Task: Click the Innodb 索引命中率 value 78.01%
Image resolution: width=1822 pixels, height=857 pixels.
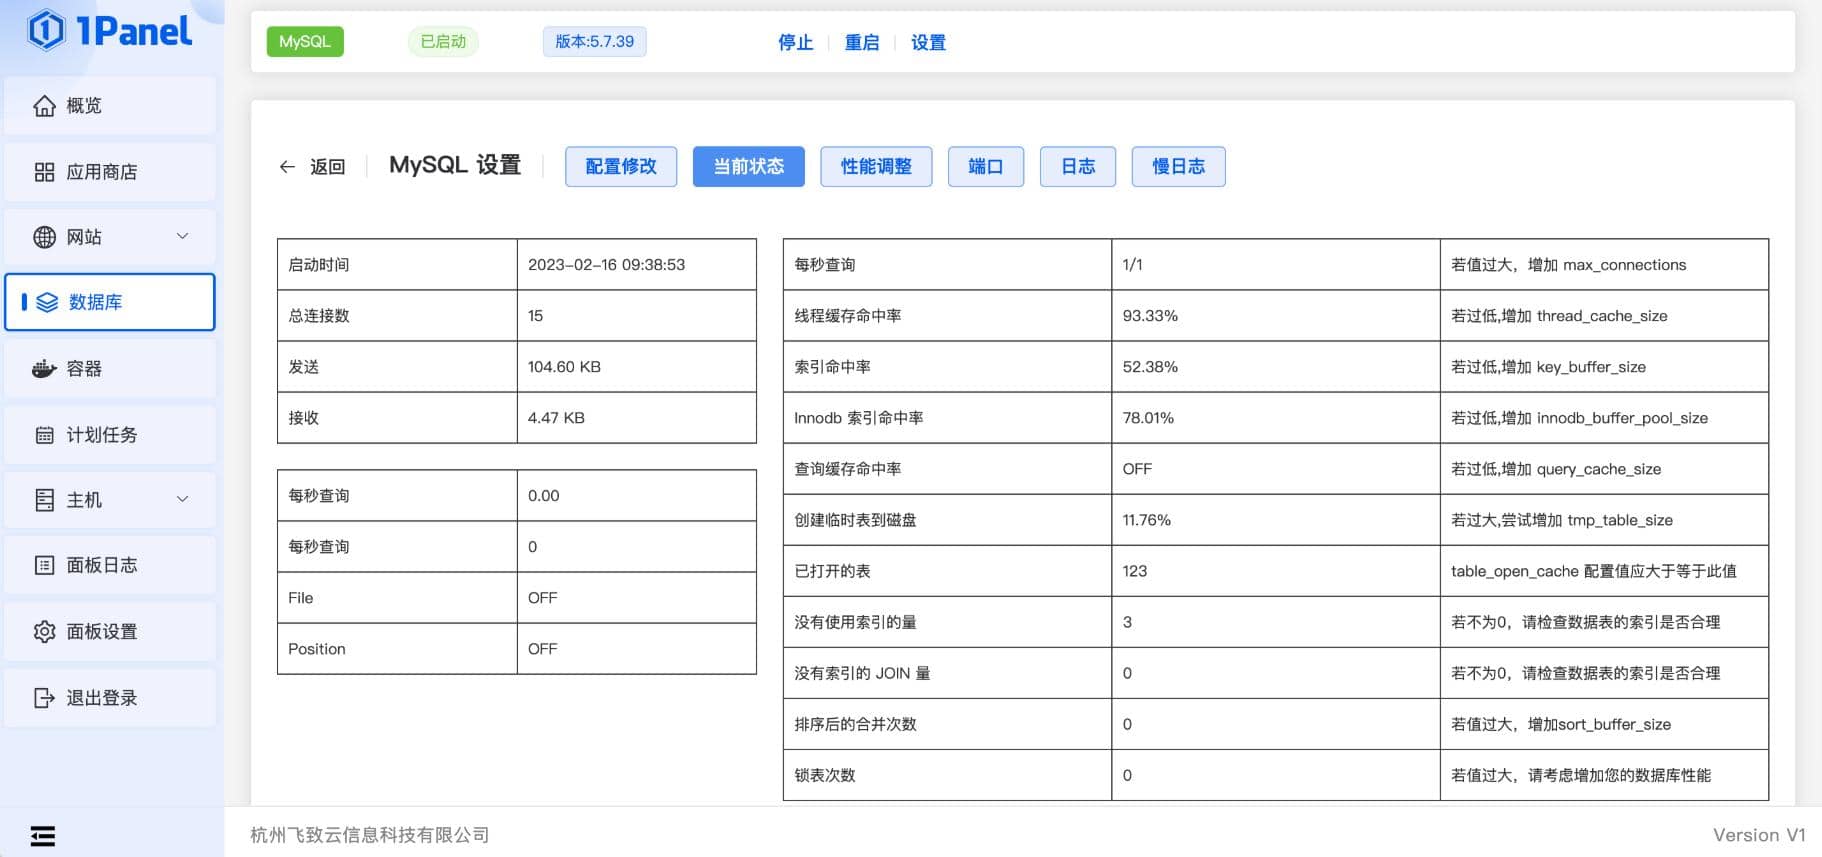Action: tap(1148, 418)
